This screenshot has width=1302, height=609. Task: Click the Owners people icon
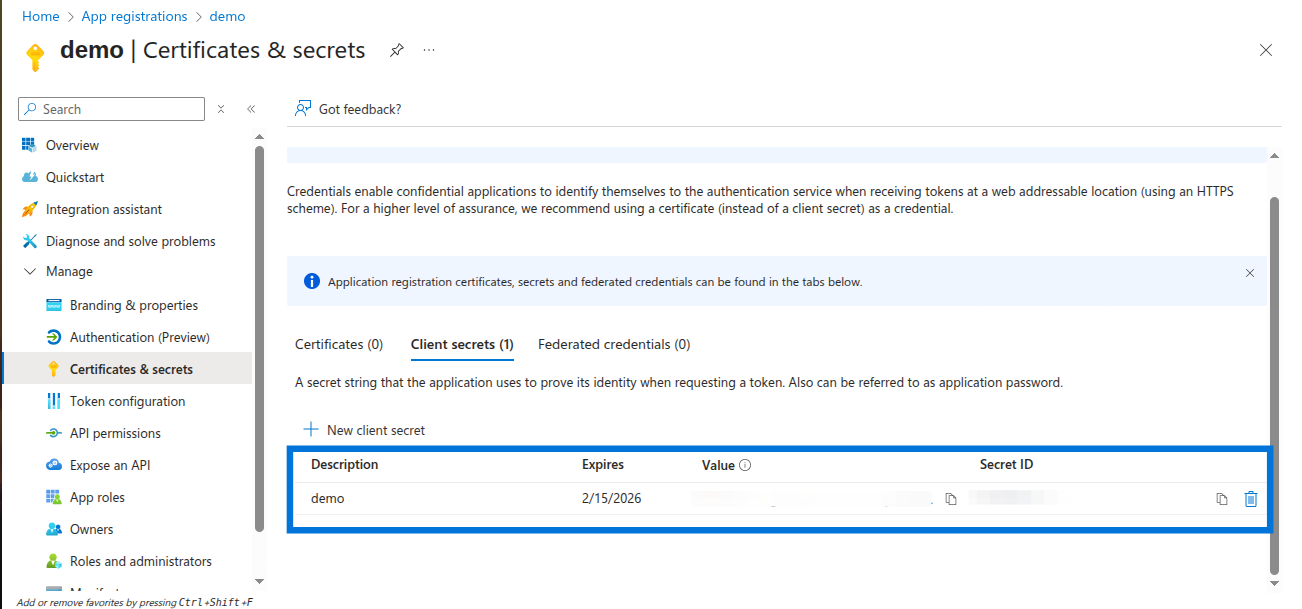pos(53,529)
